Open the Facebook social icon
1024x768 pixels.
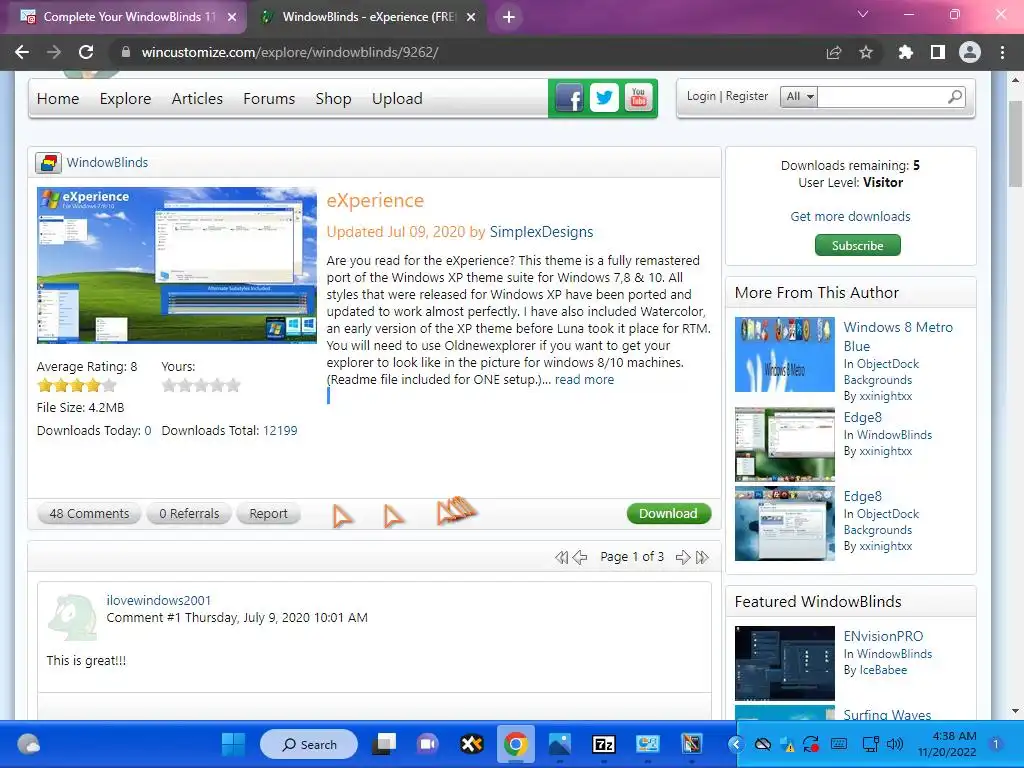pos(569,99)
